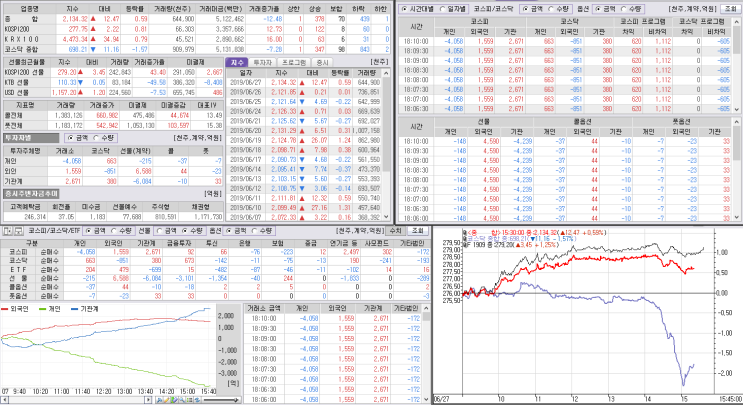
Task: Select the 일자별 radio button
Action: coord(443,9)
